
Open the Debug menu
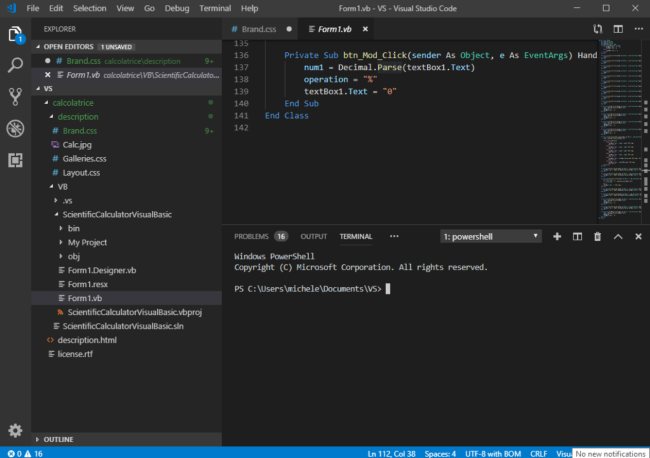pos(177,8)
